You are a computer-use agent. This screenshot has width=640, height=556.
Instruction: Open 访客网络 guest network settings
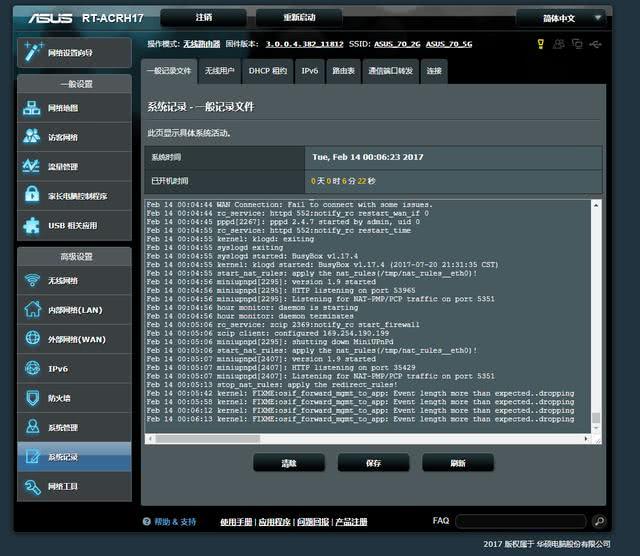pos(75,137)
